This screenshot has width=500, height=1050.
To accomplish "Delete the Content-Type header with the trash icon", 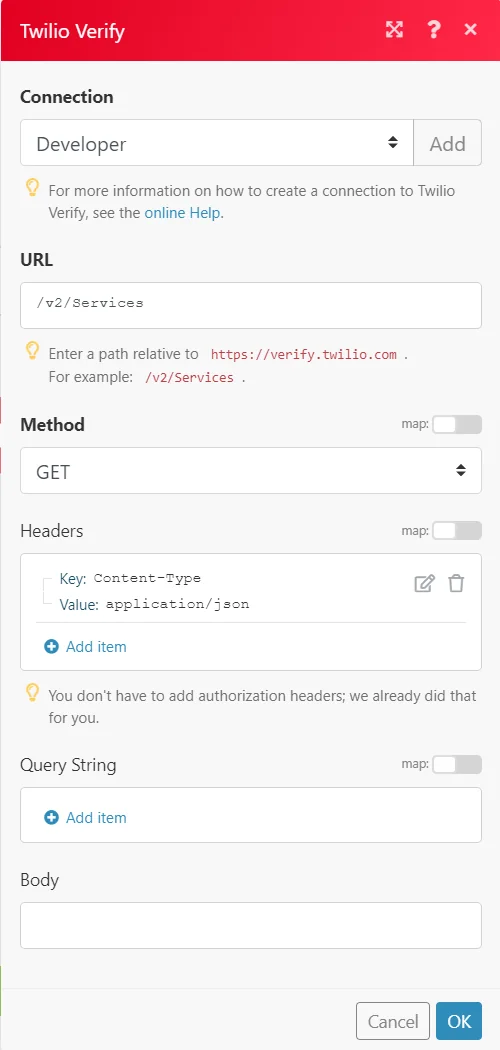I will click(x=456, y=583).
